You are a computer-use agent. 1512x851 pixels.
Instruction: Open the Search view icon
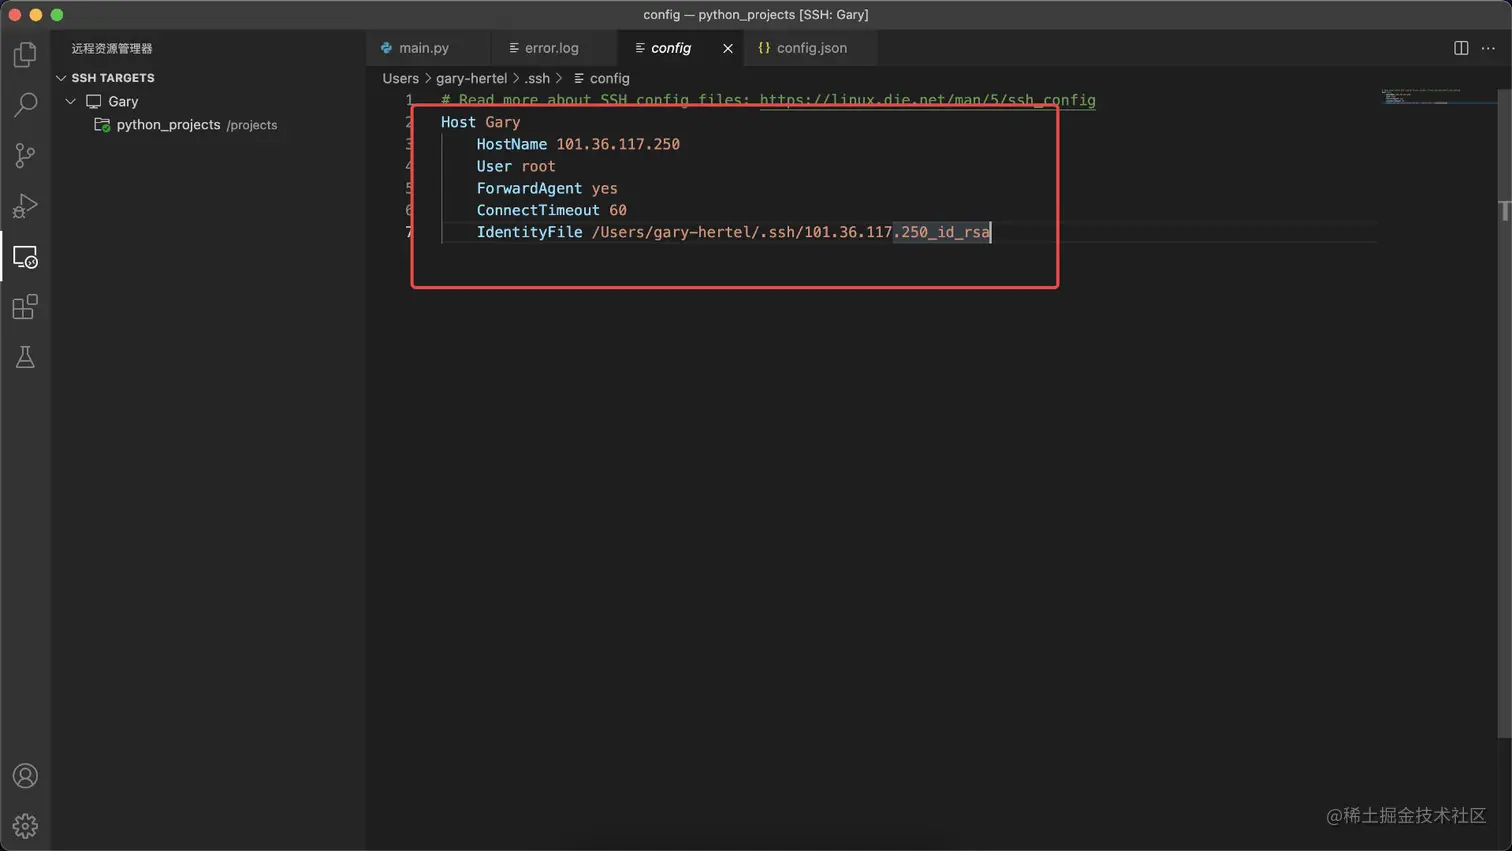point(25,104)
